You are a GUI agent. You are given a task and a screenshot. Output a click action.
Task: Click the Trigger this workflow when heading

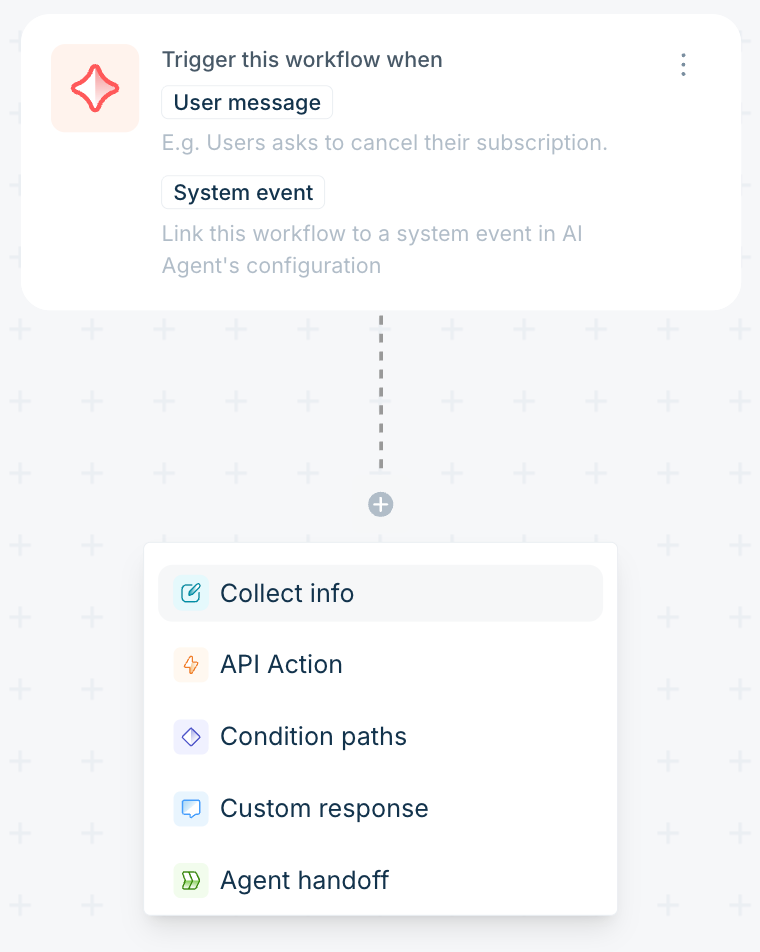point(302,60)
